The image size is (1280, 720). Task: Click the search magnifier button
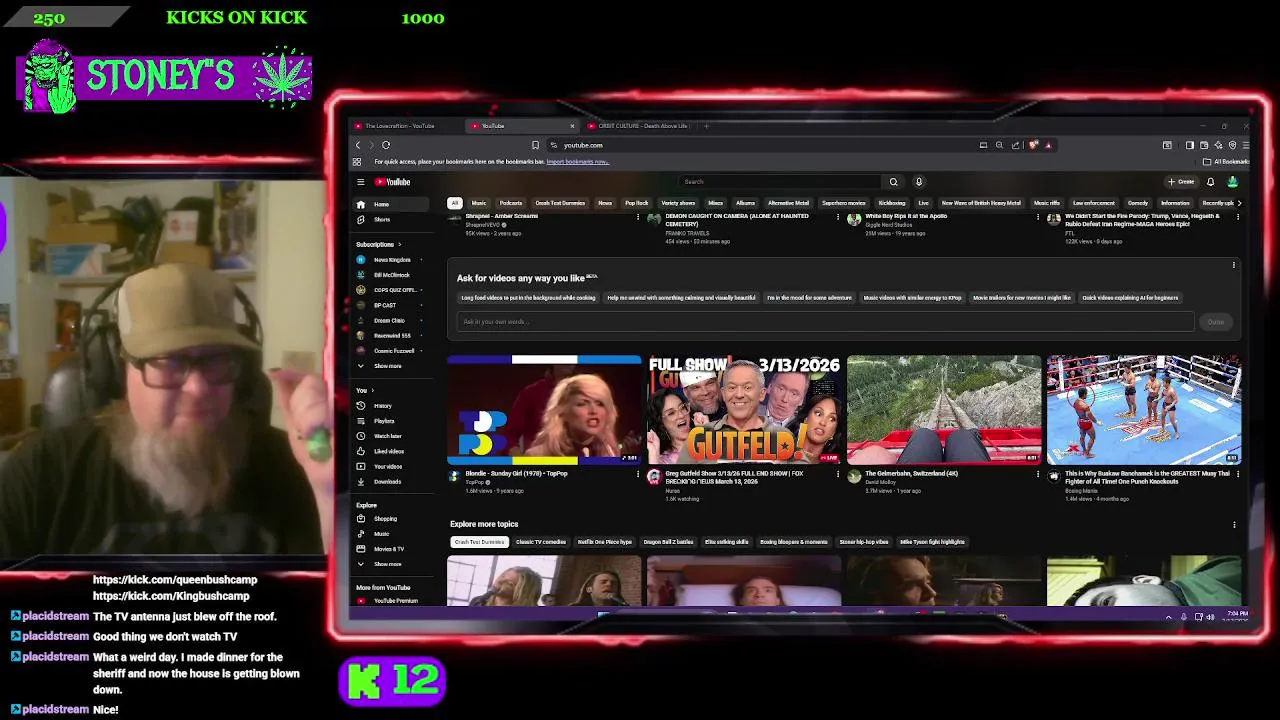893,182
